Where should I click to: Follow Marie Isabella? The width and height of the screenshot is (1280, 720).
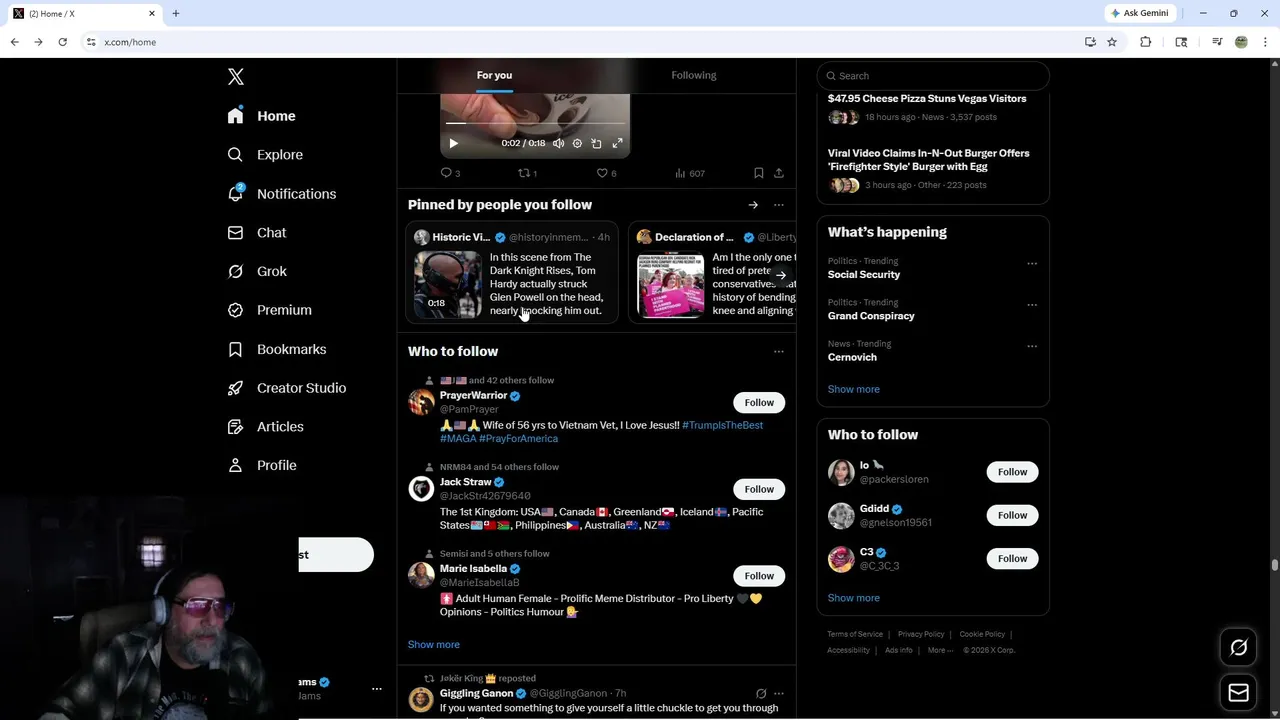(x=759, y=576)
